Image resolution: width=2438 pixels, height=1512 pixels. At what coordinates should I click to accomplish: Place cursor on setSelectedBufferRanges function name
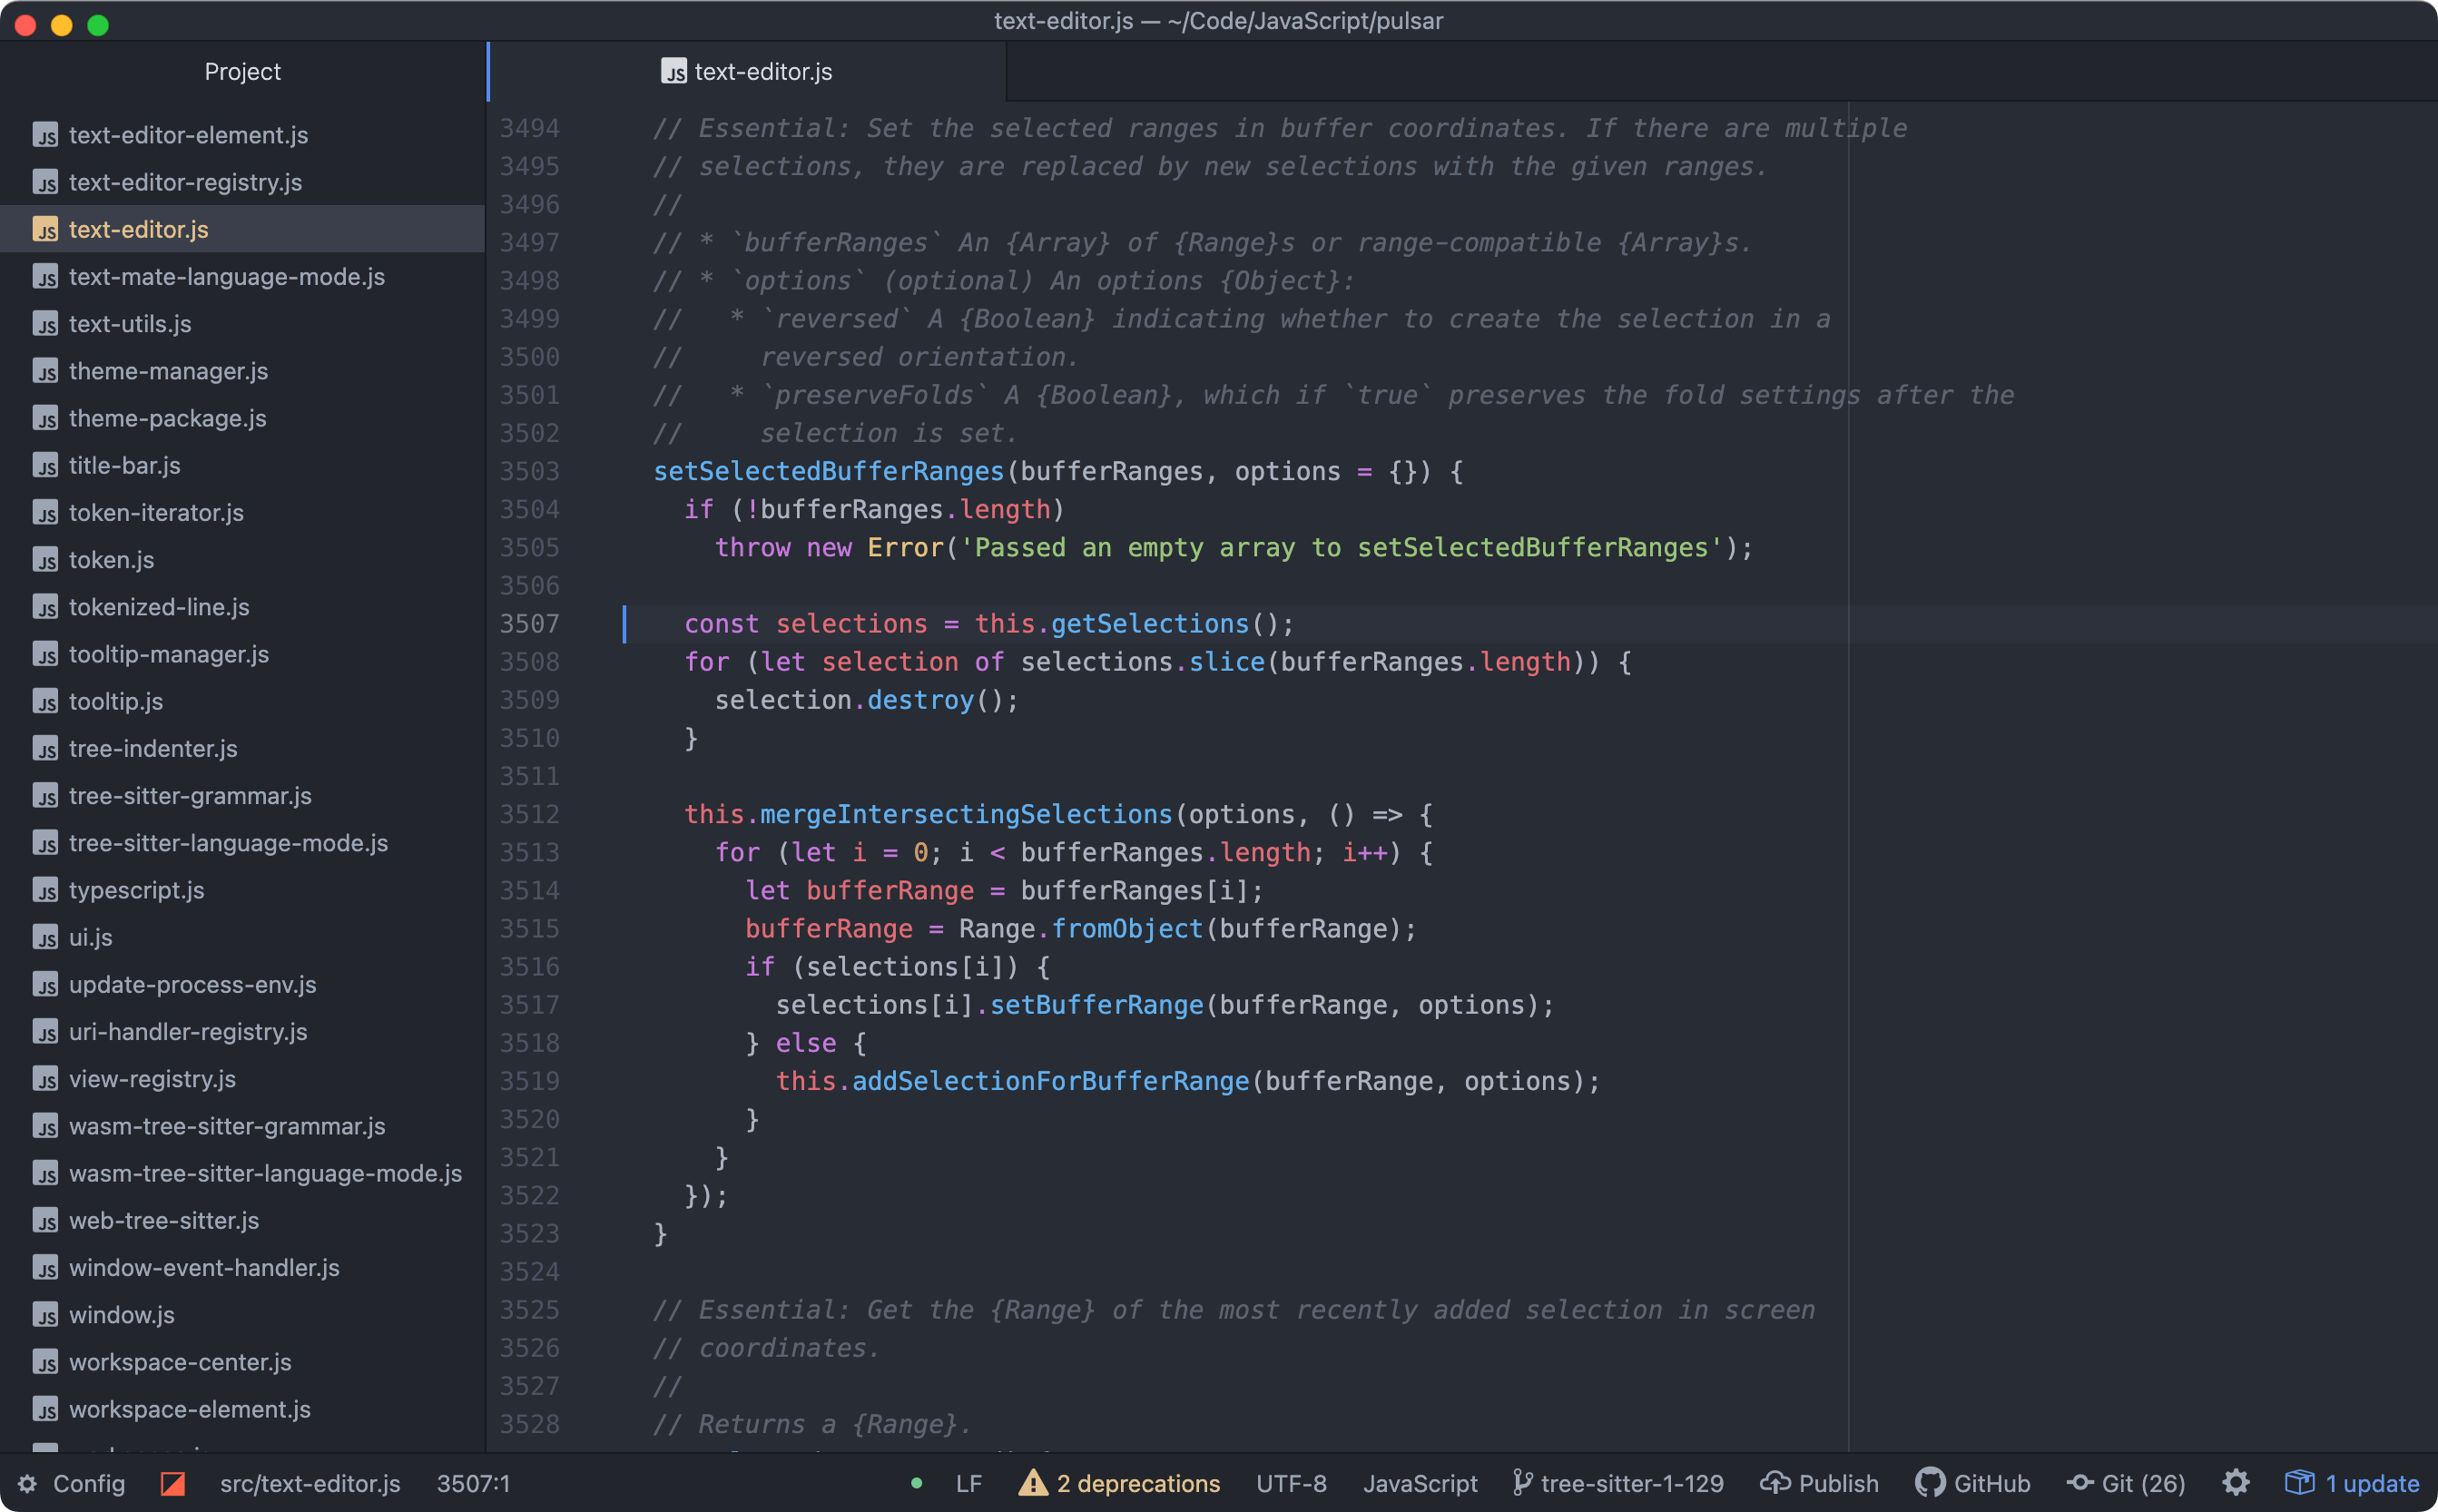pyautogui.click(x=828, y=471)
